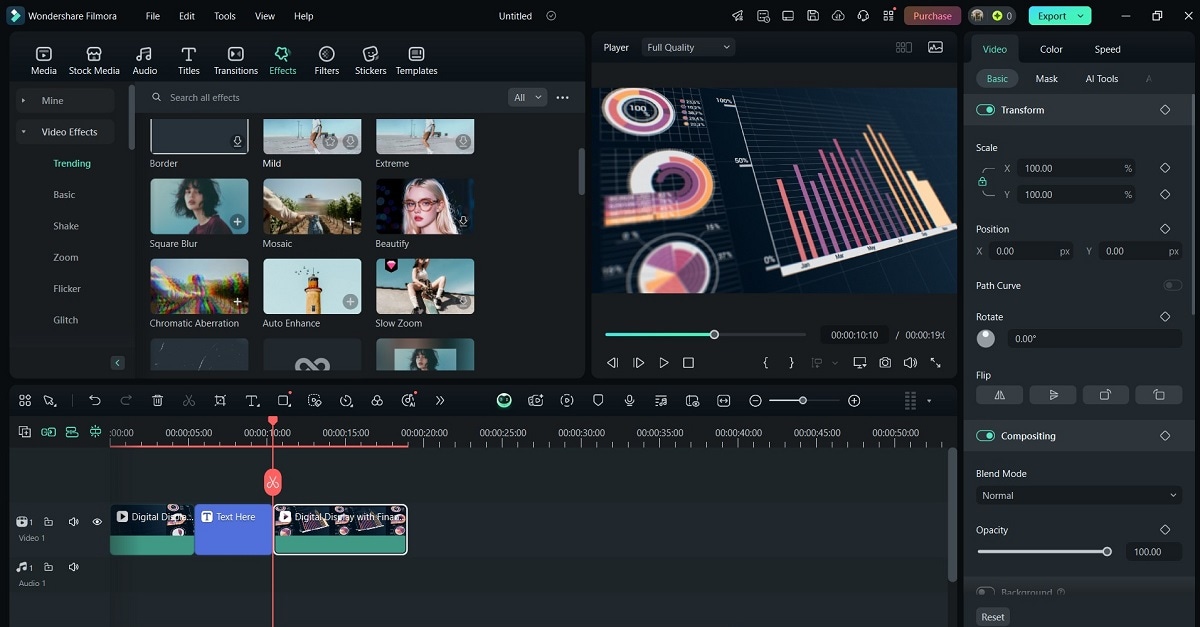Add keyframe for Transform section
Screen dimensions: 1200x627
coord(1165,110)
